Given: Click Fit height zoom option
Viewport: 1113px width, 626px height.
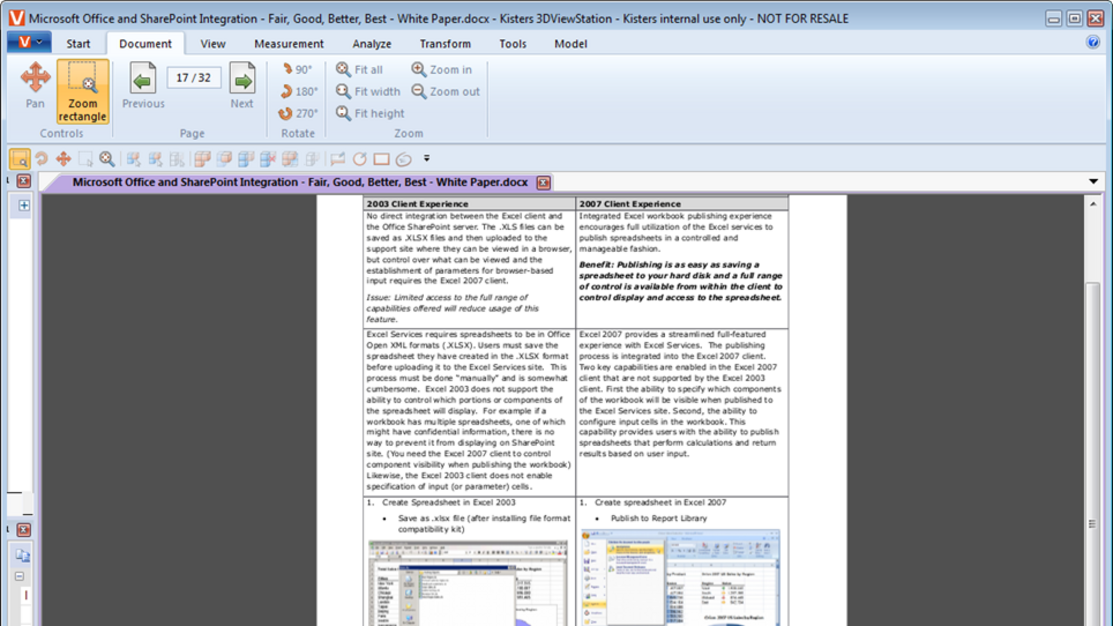Looking at the screenshot, I should 370,114.
